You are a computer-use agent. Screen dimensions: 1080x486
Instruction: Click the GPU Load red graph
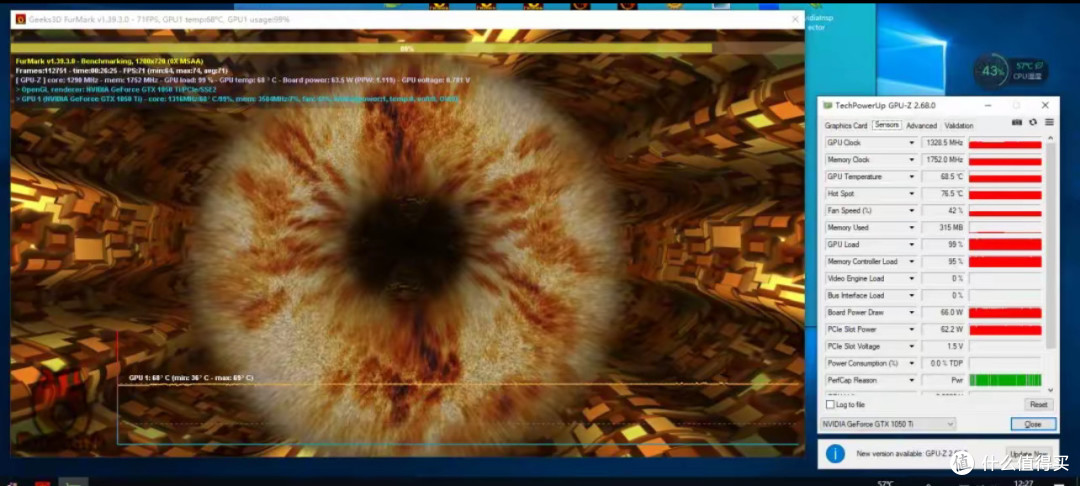[x=1005, y=244]
